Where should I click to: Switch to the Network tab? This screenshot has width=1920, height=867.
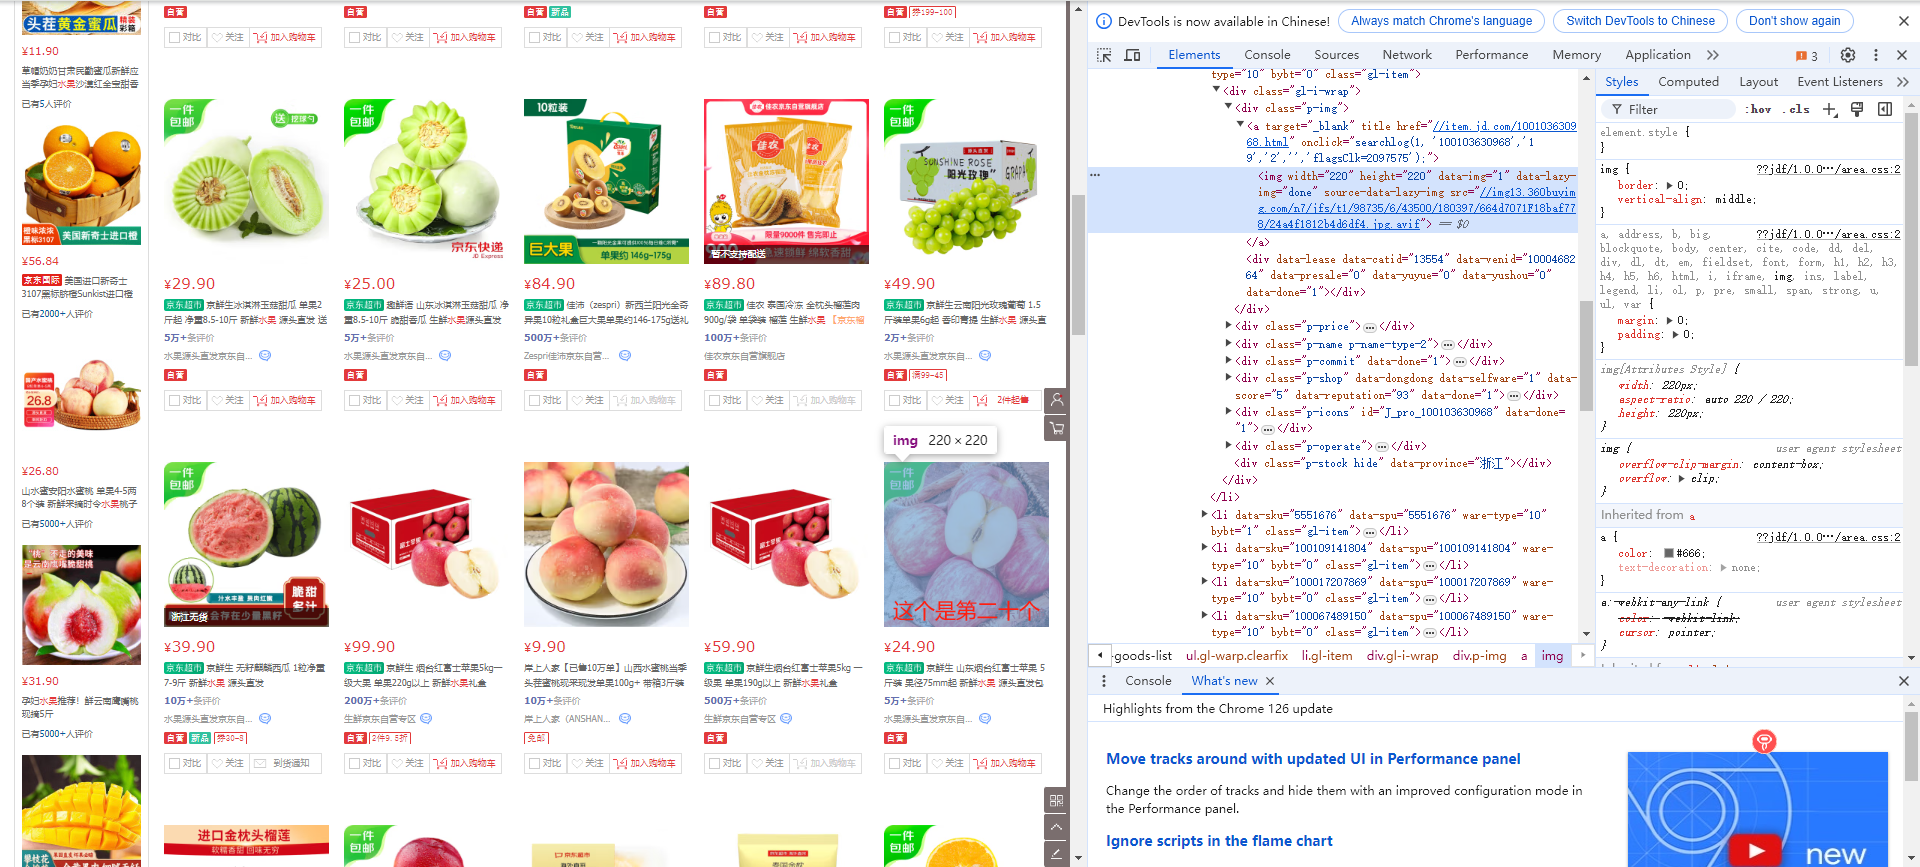(x=1407, y=55)
